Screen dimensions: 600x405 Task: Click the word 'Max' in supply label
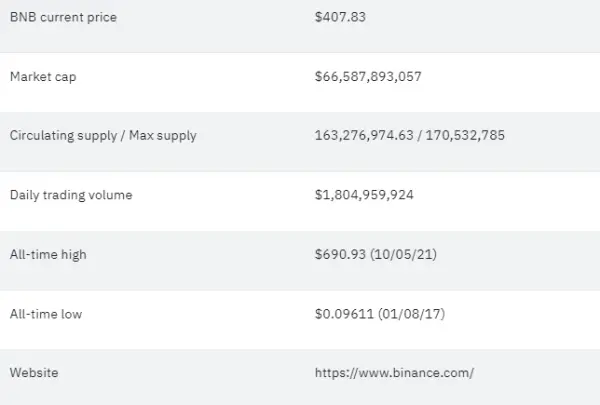141,135
